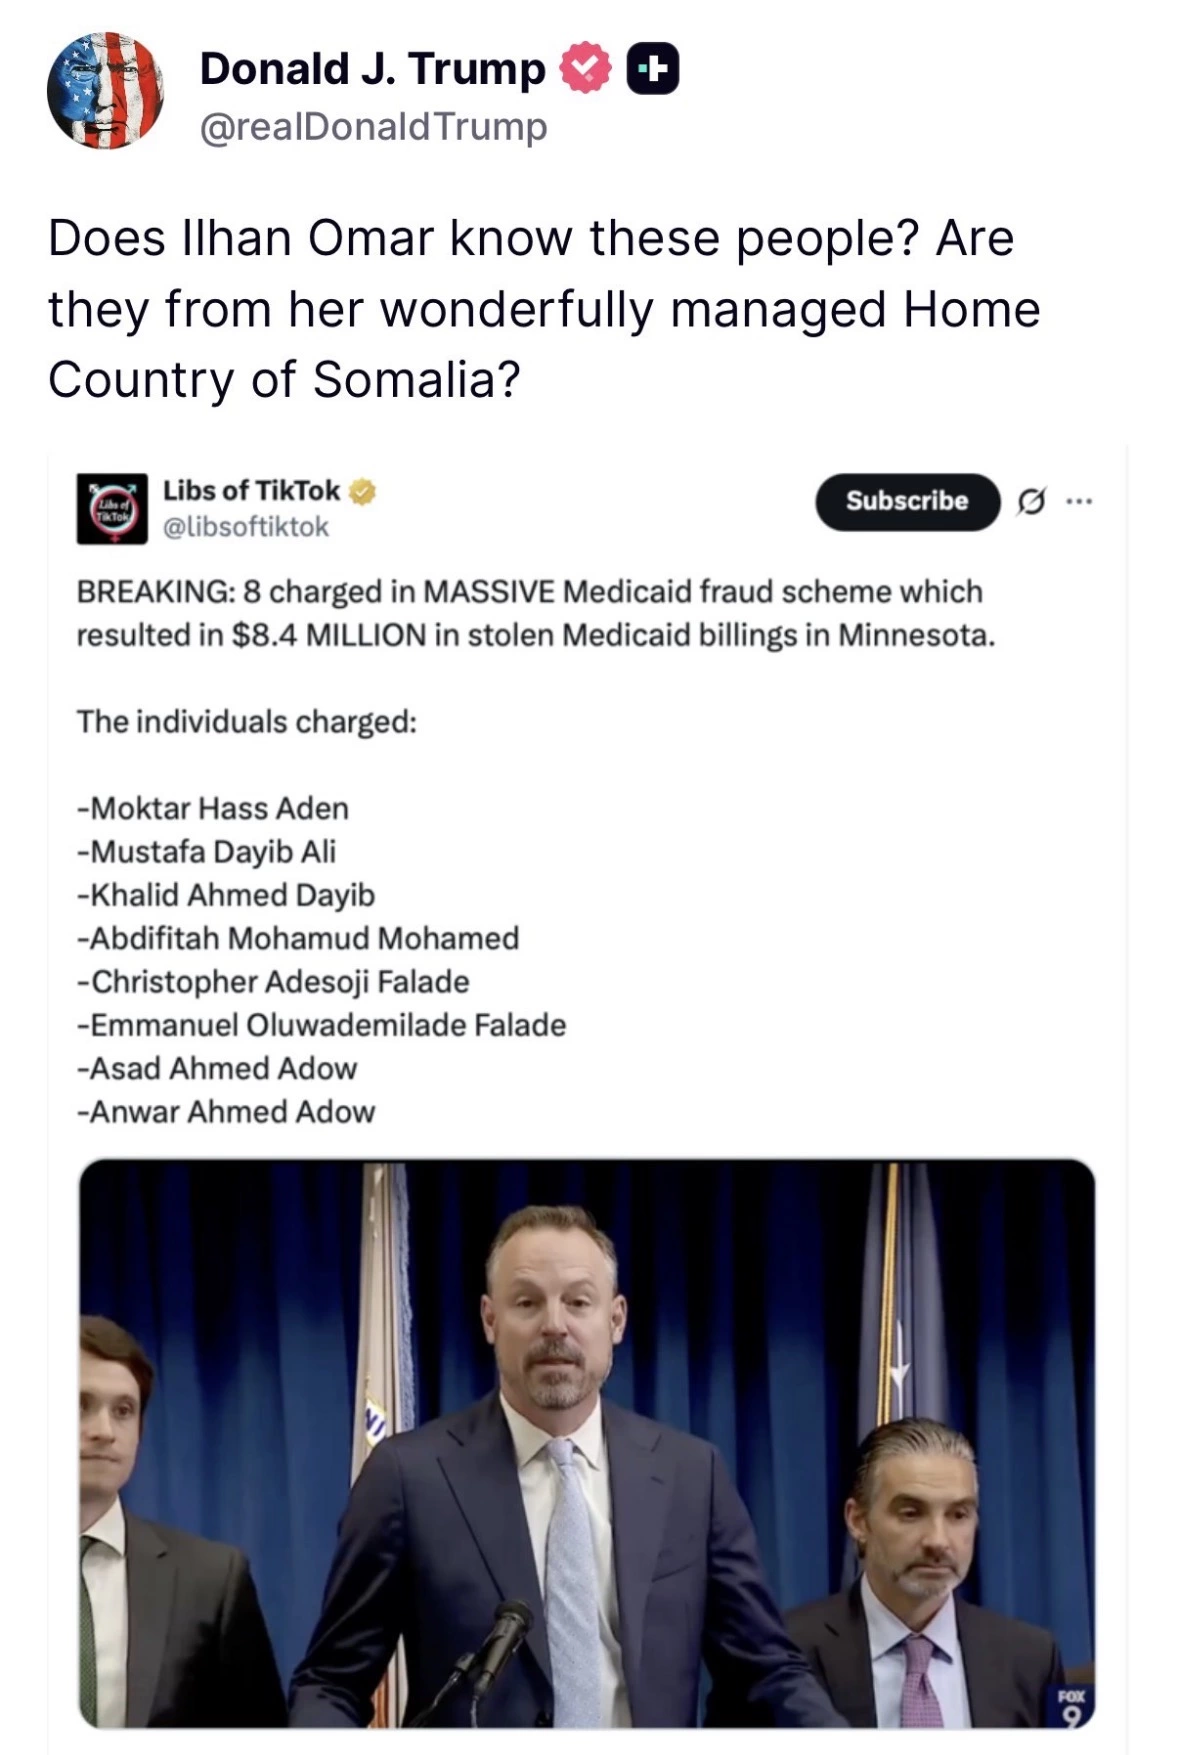The height and width of the screenshot is (1755, 1179).
Task: Open Donald J. Trump's profile avatar
Action: click(105, 90)
